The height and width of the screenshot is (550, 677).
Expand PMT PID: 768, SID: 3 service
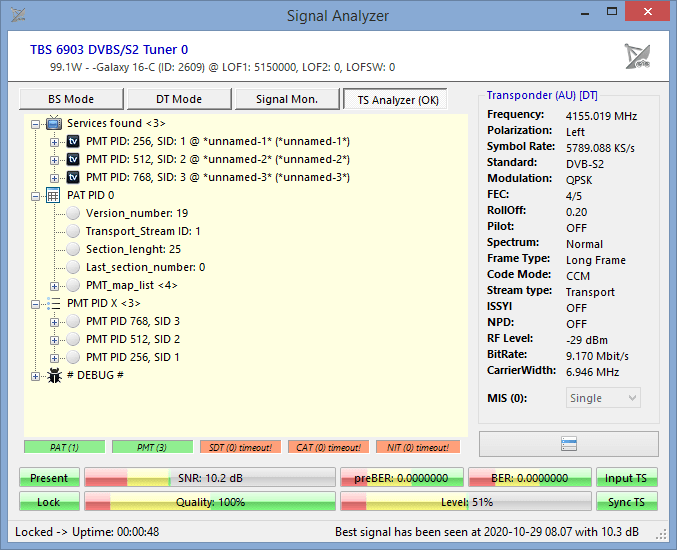[54, 178]
